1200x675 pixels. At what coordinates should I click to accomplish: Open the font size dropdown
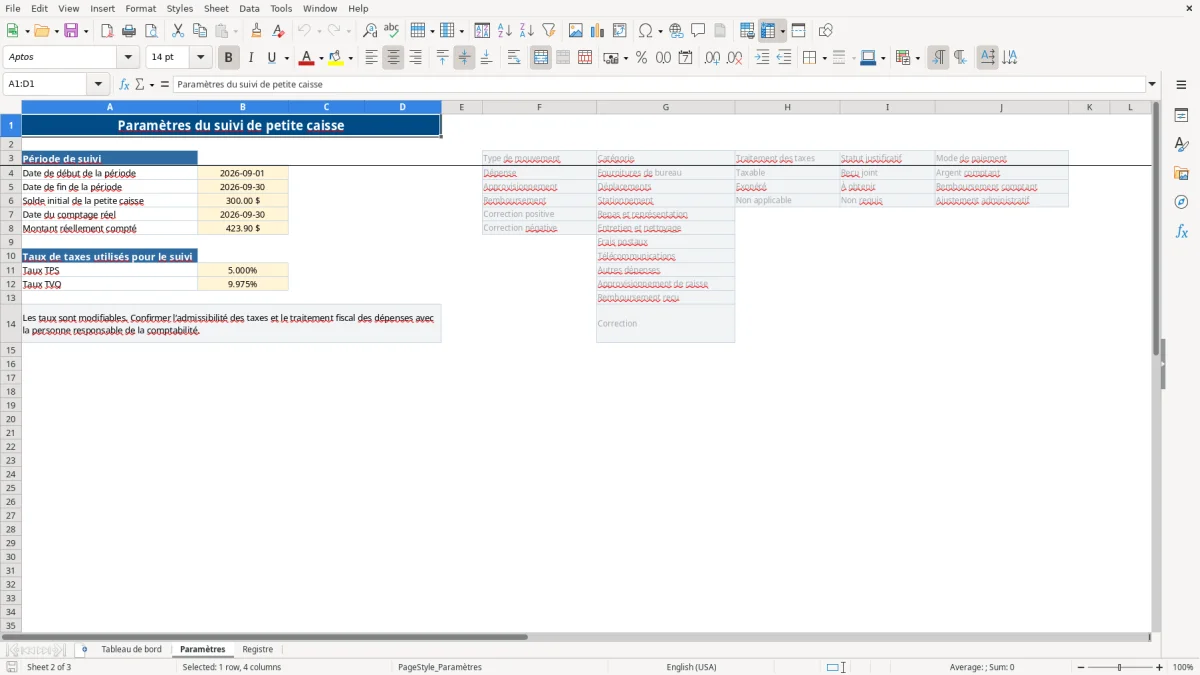(200, 58)
